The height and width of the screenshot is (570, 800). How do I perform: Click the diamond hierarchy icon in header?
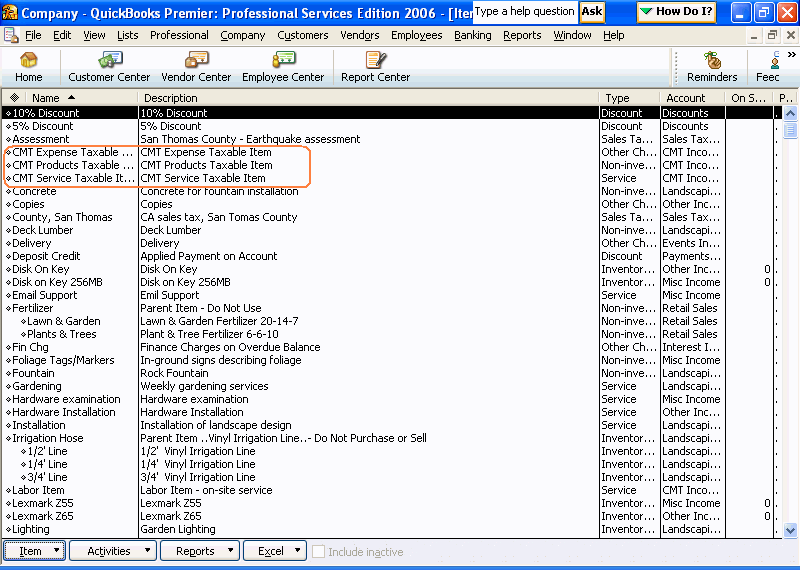click(14, 98)
